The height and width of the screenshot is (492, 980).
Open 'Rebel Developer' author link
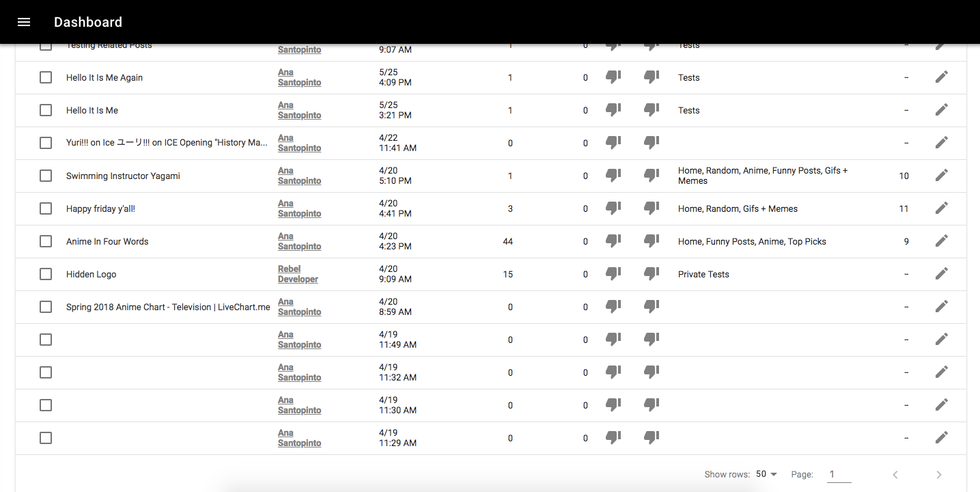tap(298, 274)
